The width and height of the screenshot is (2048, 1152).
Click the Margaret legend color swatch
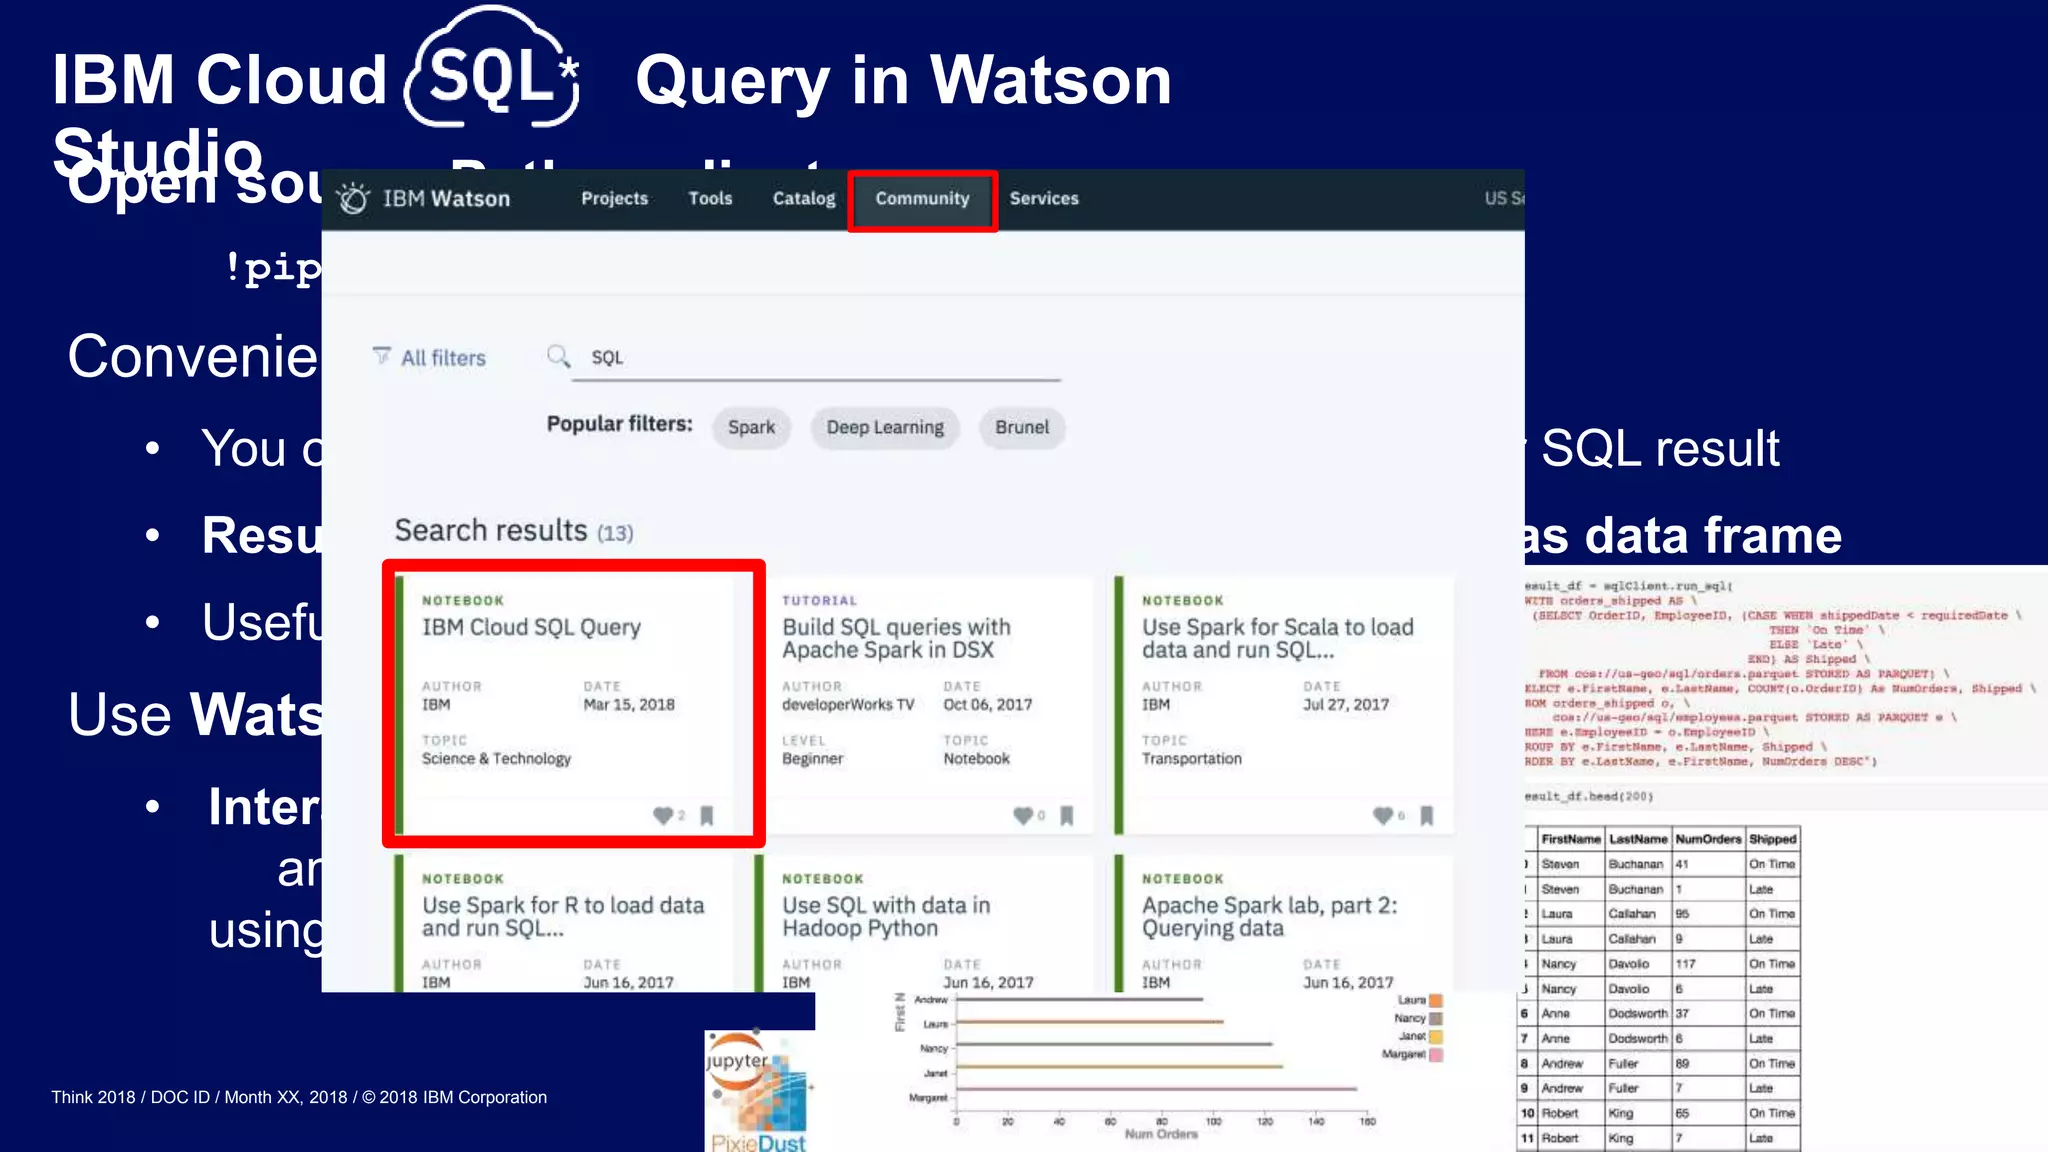coord(1436,1054)
